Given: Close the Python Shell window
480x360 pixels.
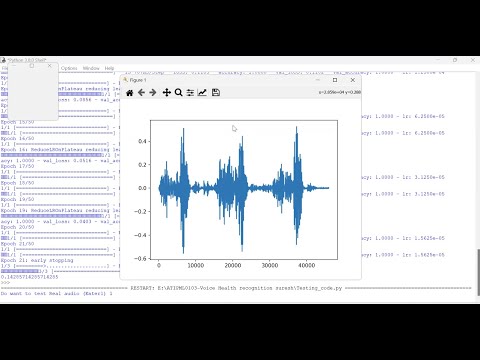Looking at the screenshot, I should coord(473,60).
